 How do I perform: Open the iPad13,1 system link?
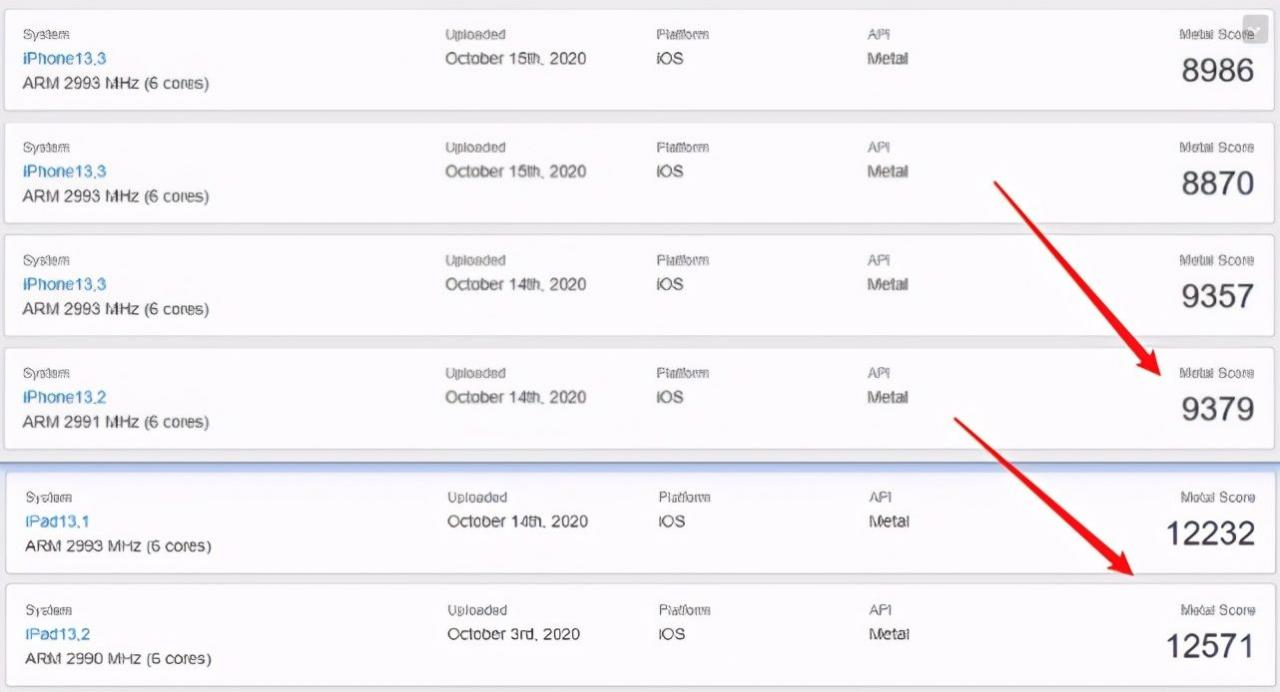pyautogui.click(x=58, y=521)
